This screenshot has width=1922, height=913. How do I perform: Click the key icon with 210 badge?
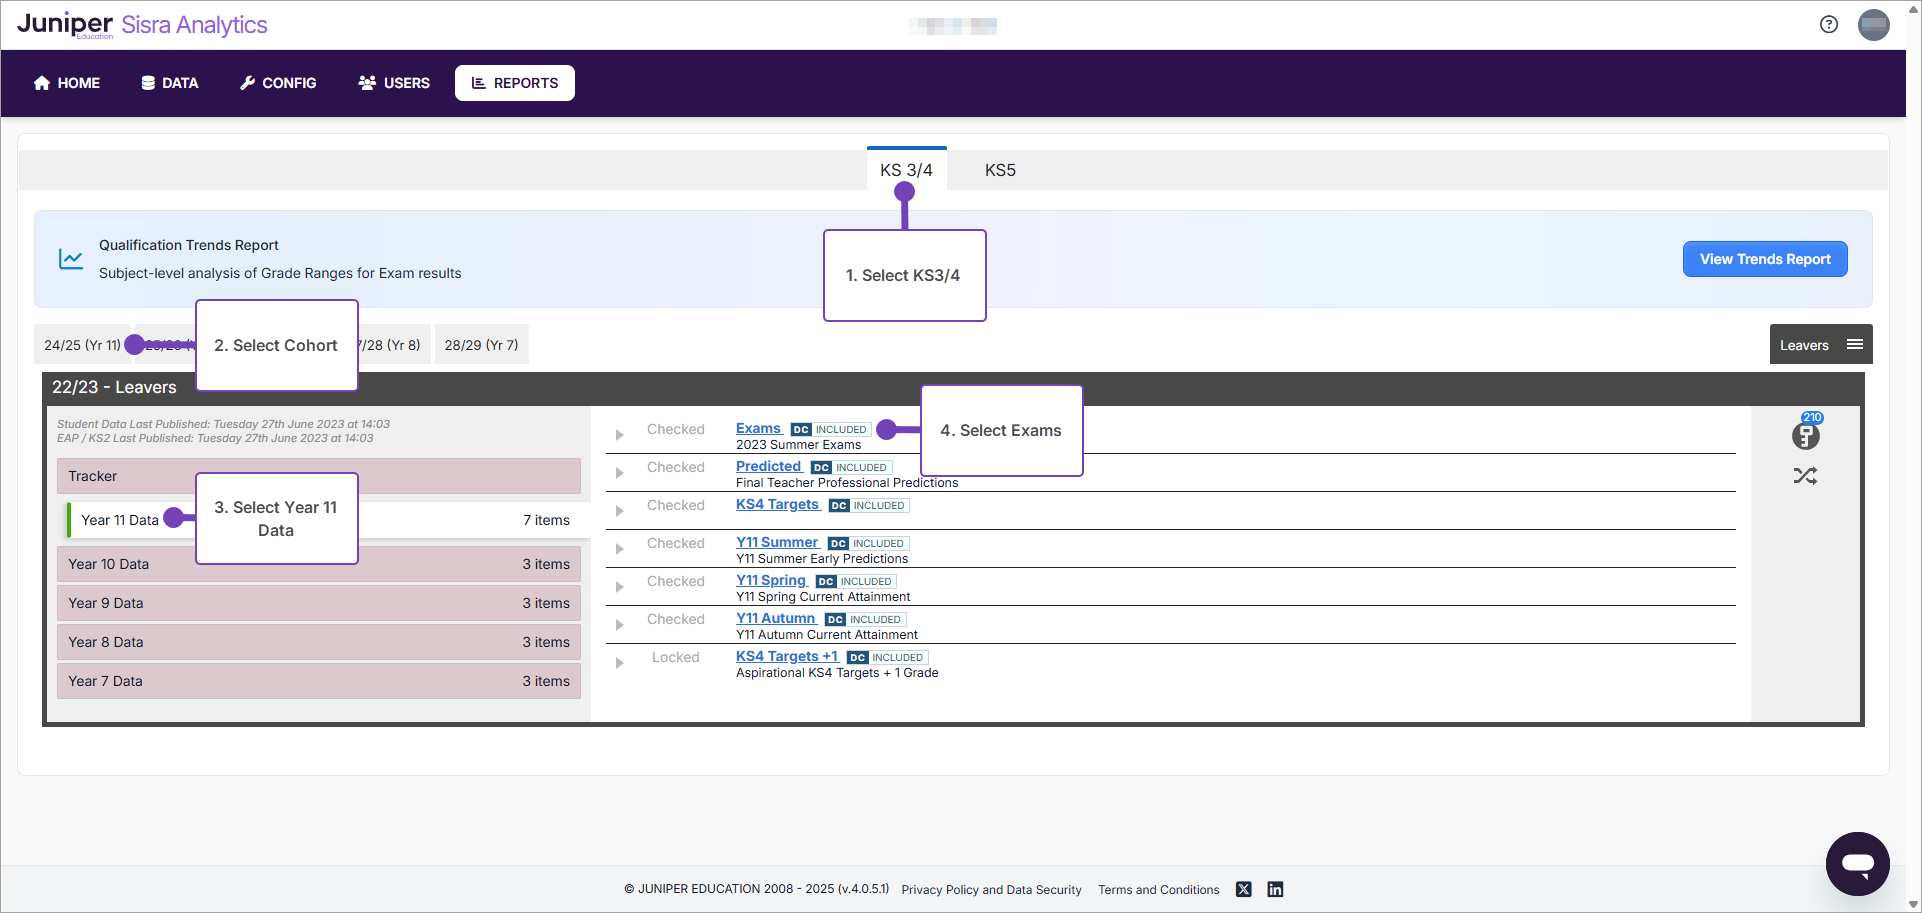pyautogui.click(x=1805, y=435)
